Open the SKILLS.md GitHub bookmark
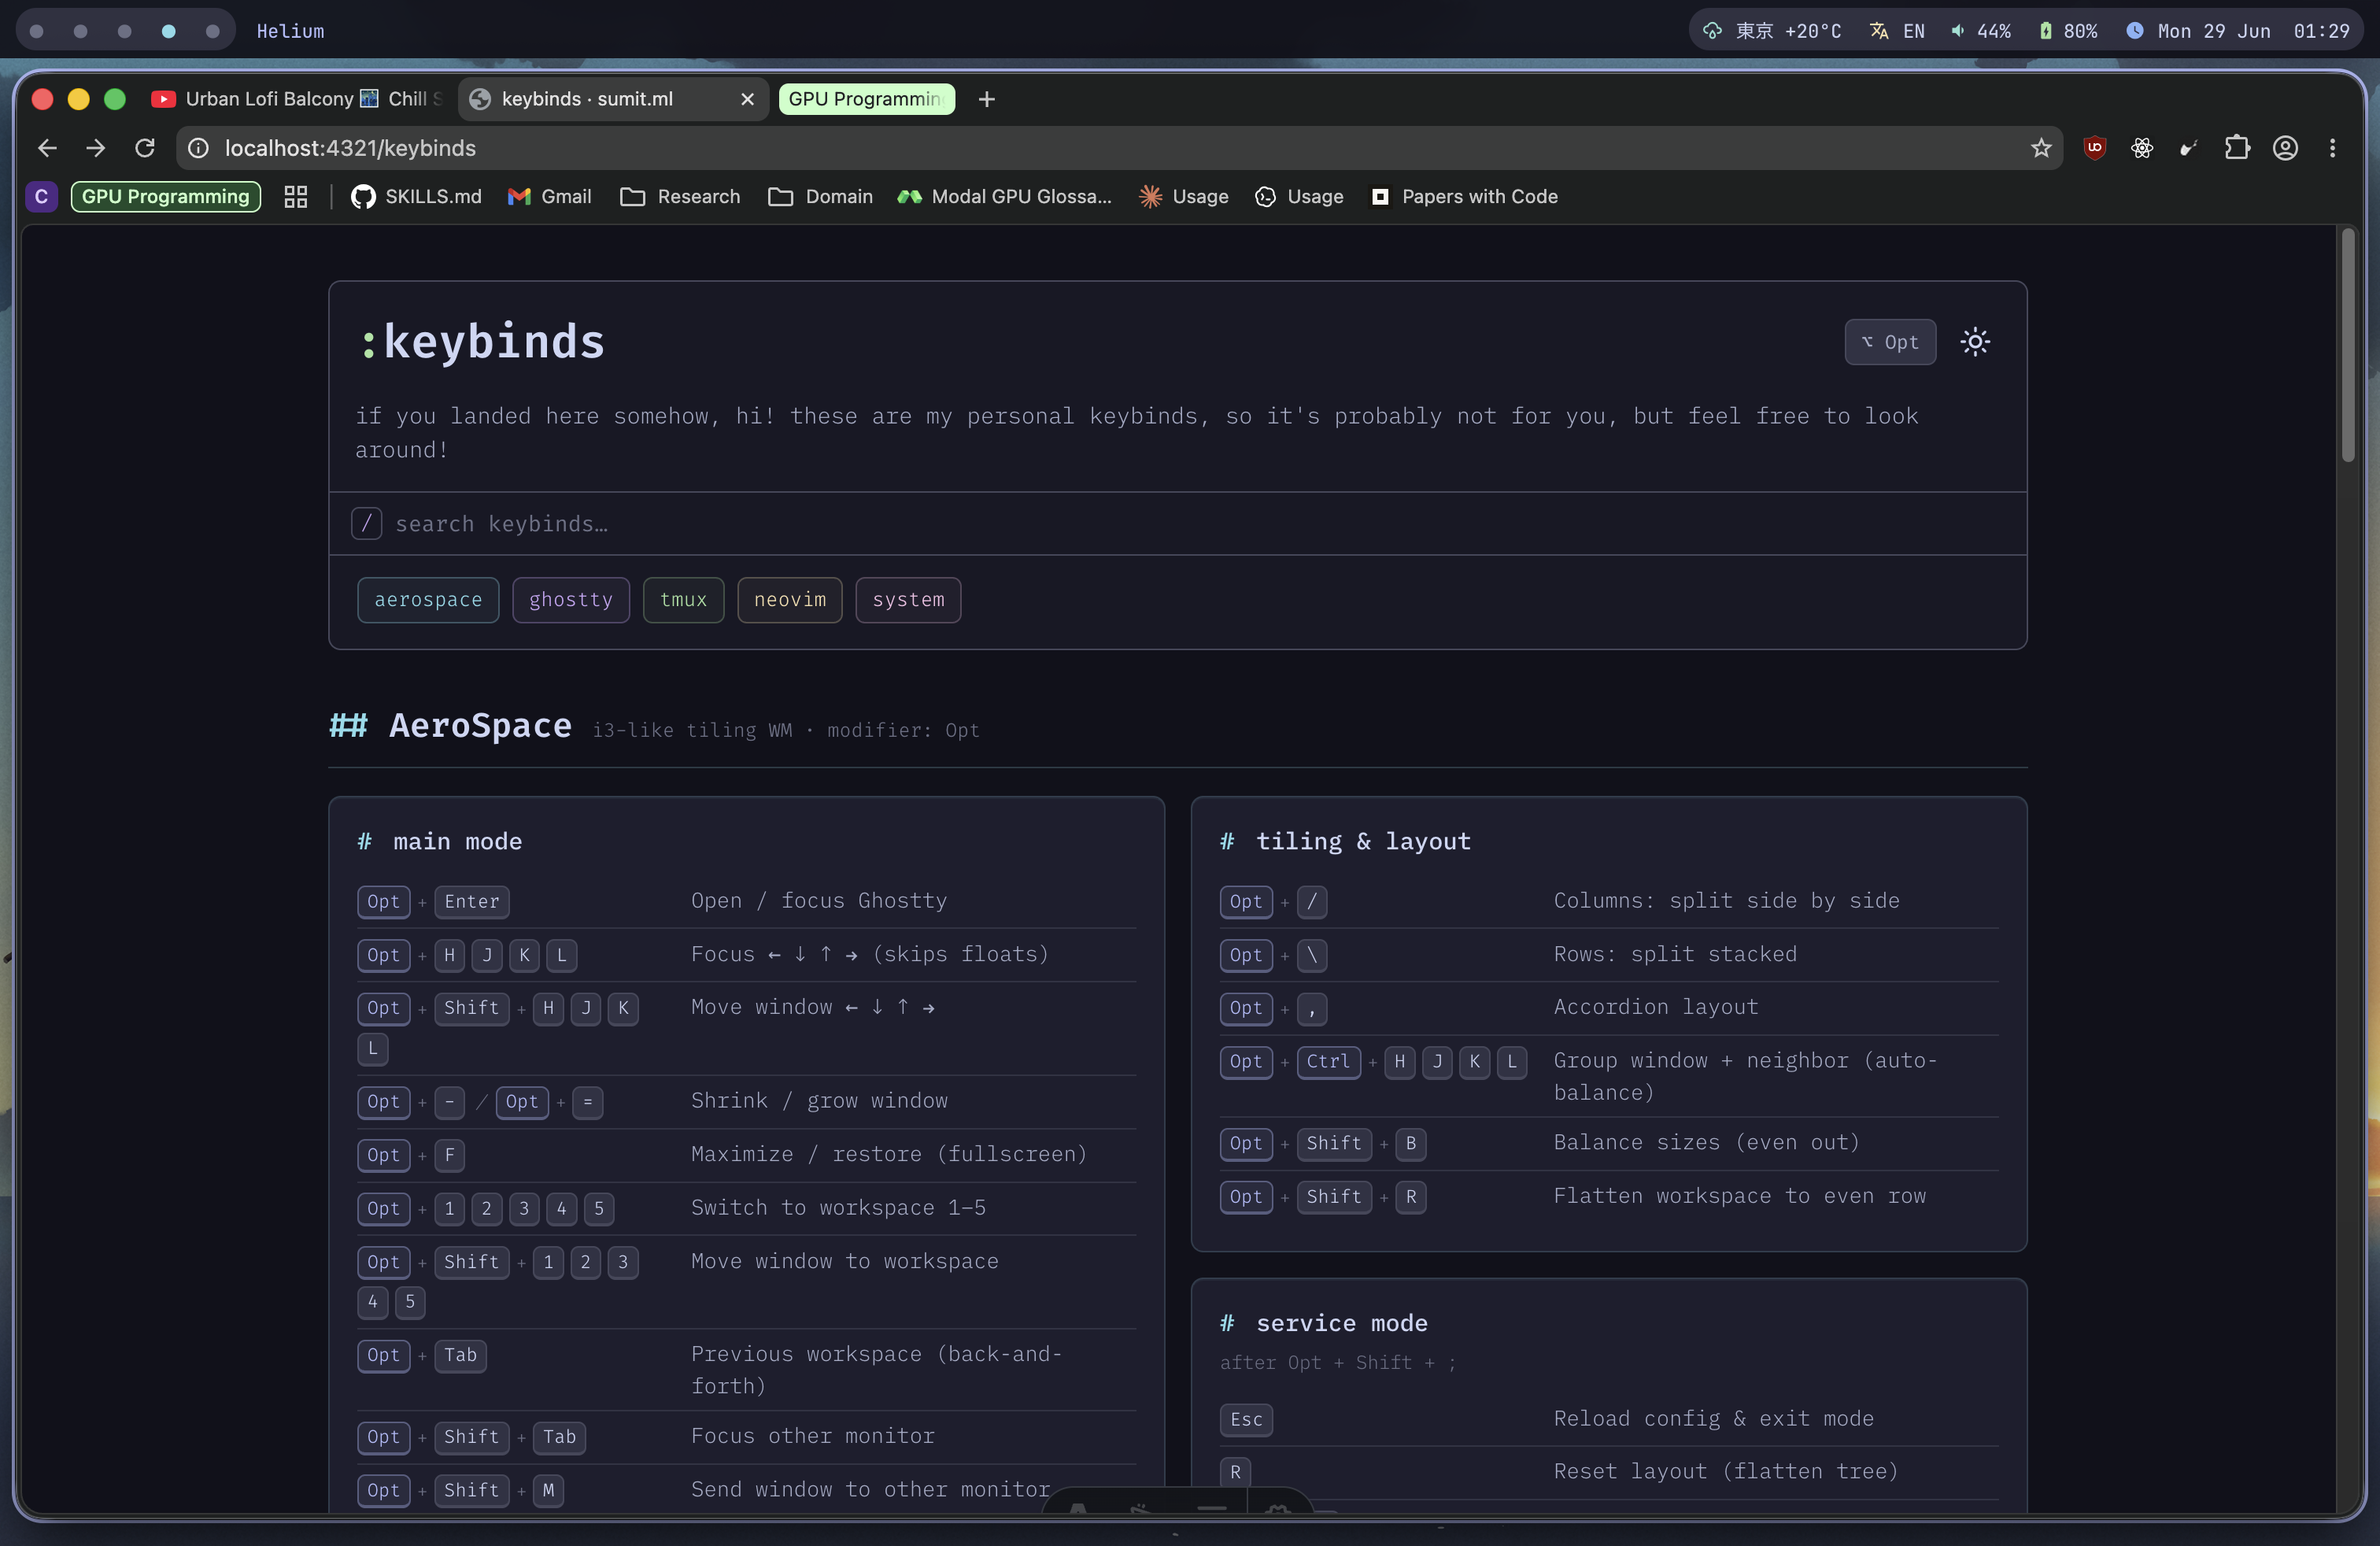This screenshot has height=1546, width=2380. tap(416, 197)
